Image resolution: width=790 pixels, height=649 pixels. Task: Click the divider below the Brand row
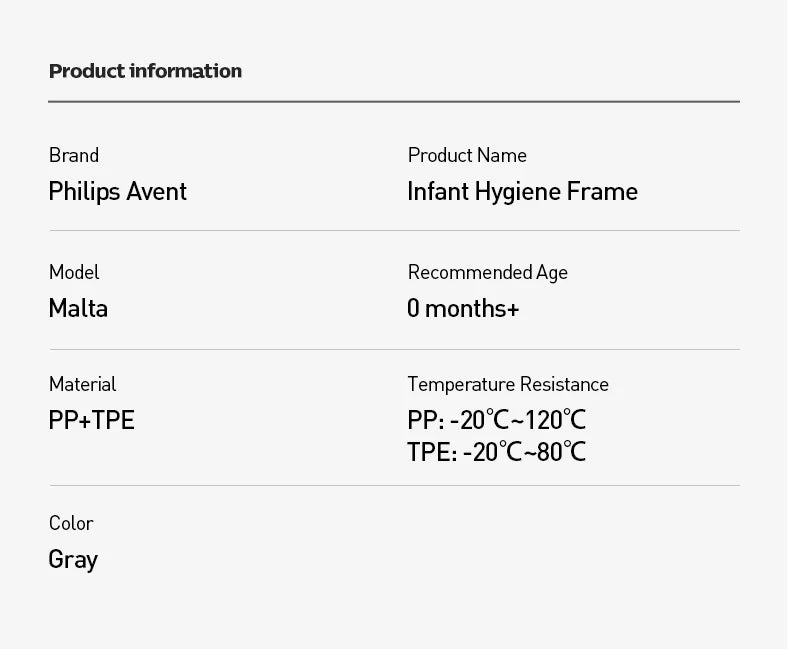395,230
